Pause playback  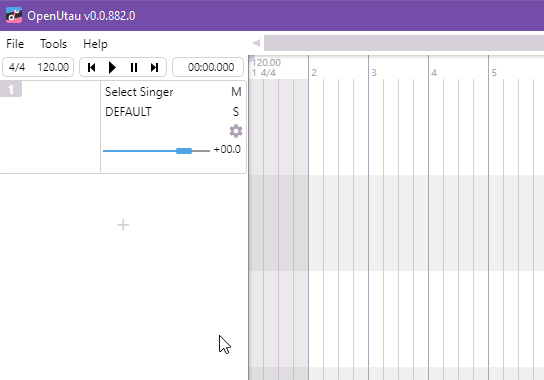pos(134,67)
